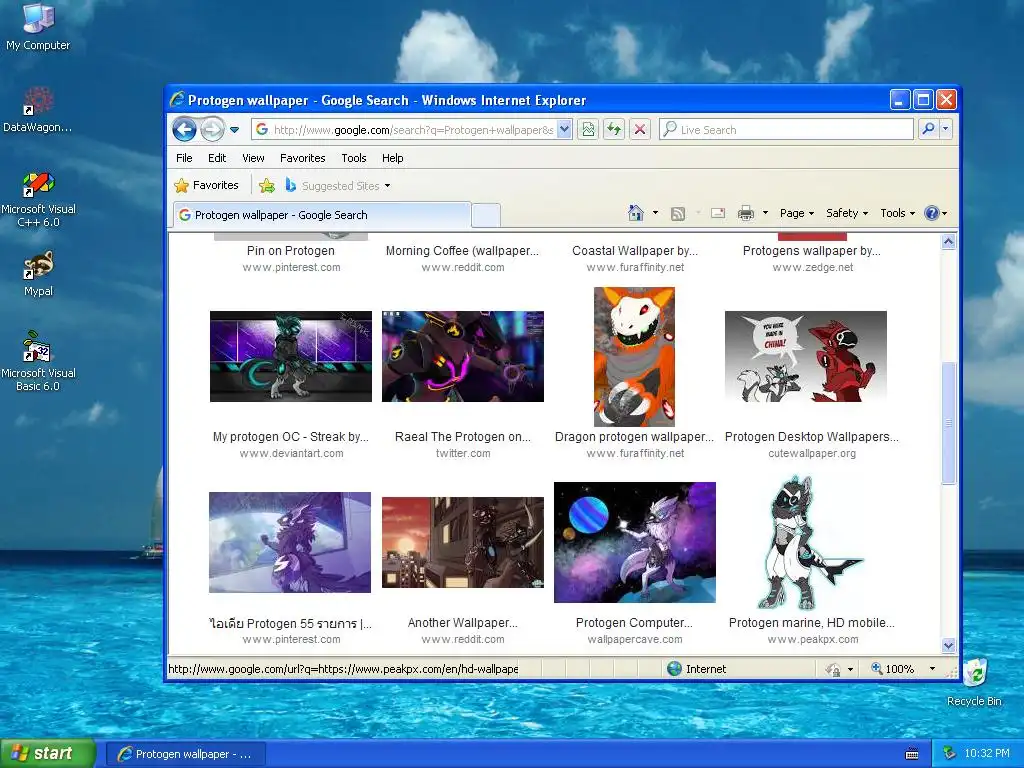Screen dimensions: 1024x768
Task: Click the Favorites star button
Action: pyautogui.click(x=206, y=185)
